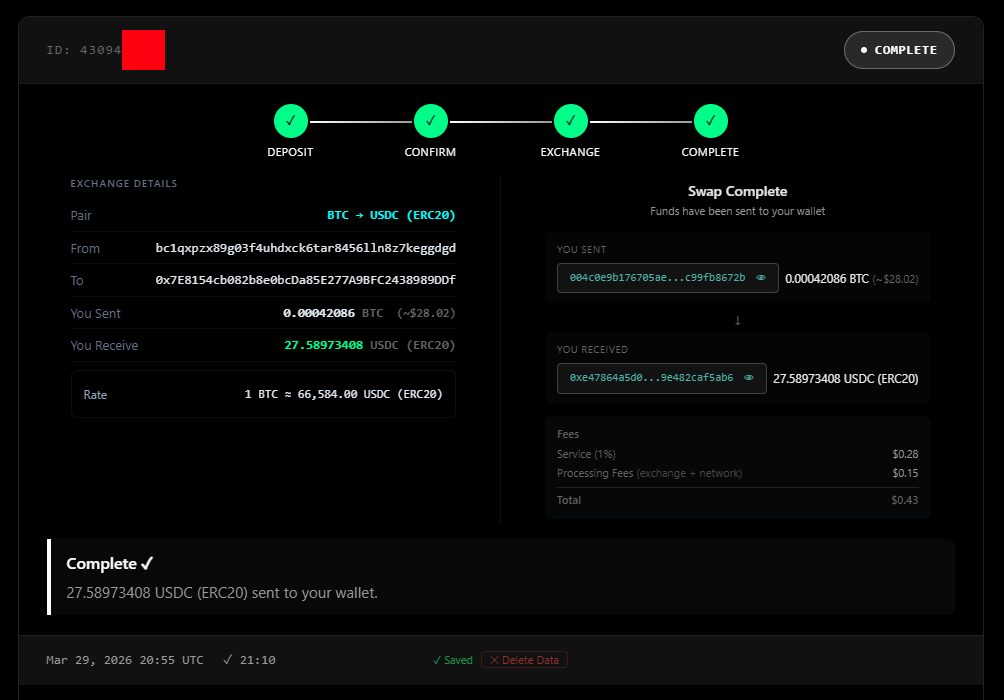Click the final Complete step checkmark circle
The width and height of the screenshot is (1004, 700).
tap(711, 121)
